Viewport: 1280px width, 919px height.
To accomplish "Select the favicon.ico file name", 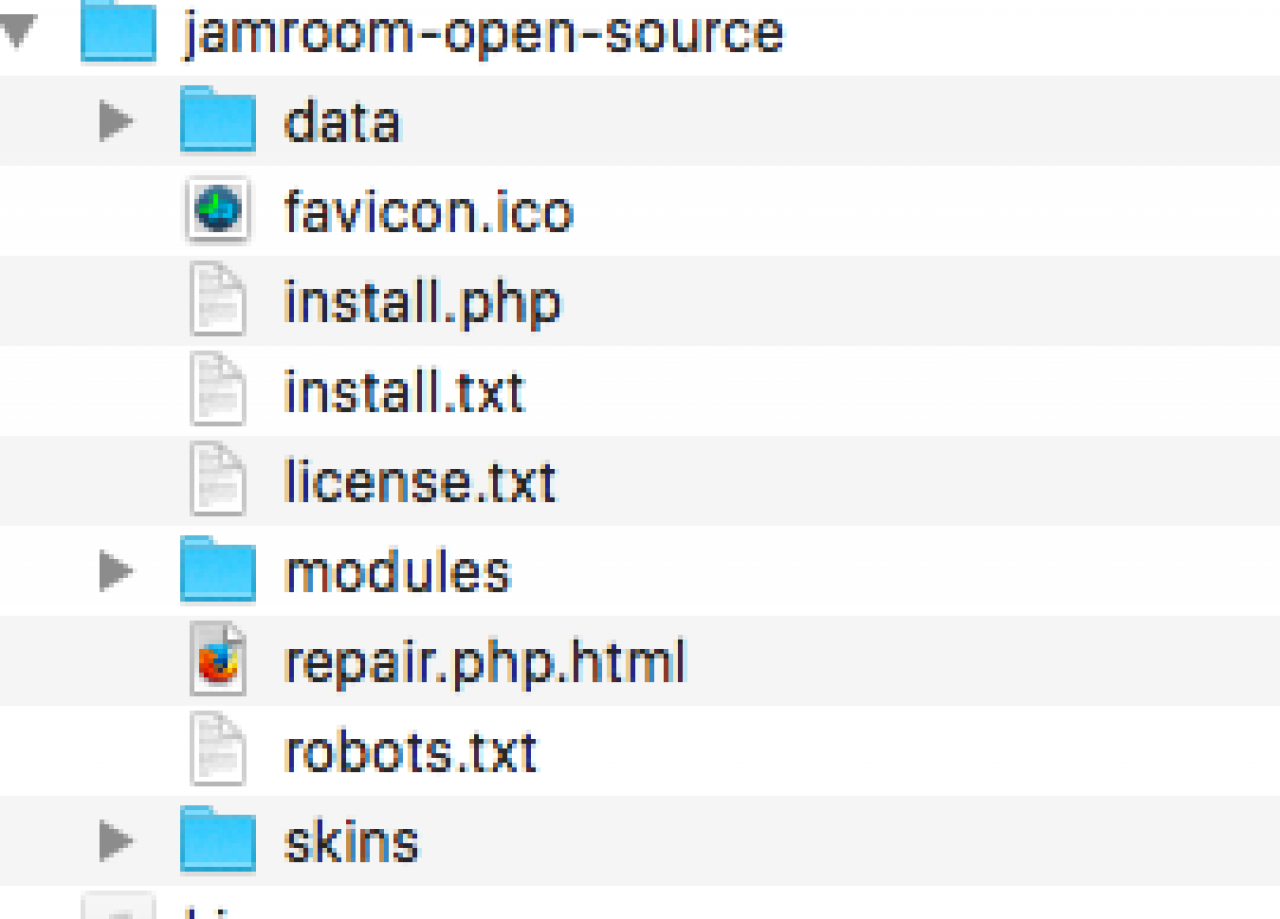I will [428, 212].
